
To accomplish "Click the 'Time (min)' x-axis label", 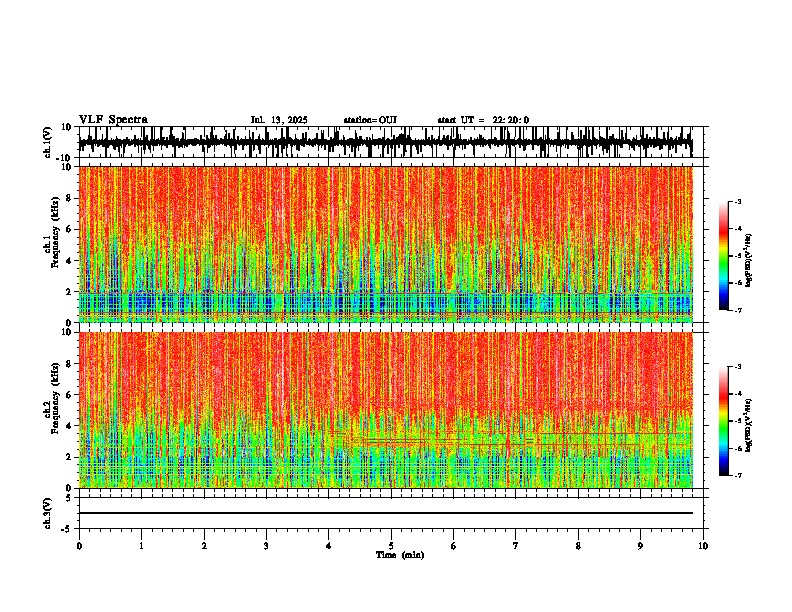I will (x=400, y=555).
